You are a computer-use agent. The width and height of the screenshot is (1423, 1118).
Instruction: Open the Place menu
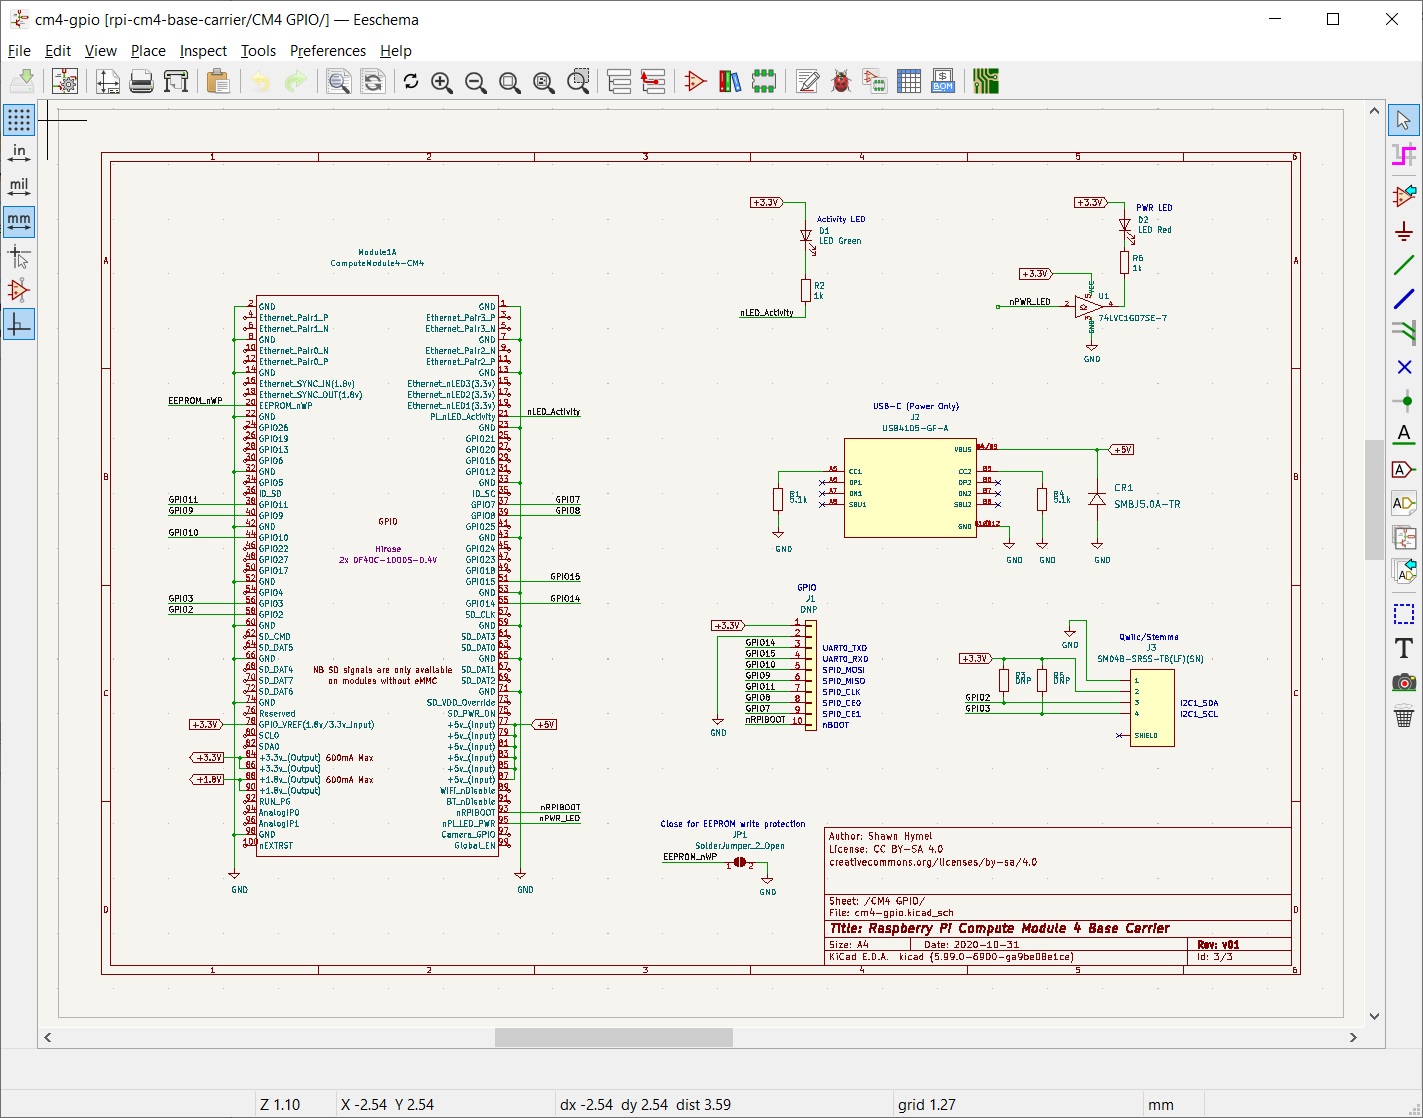tap(148, 50)
